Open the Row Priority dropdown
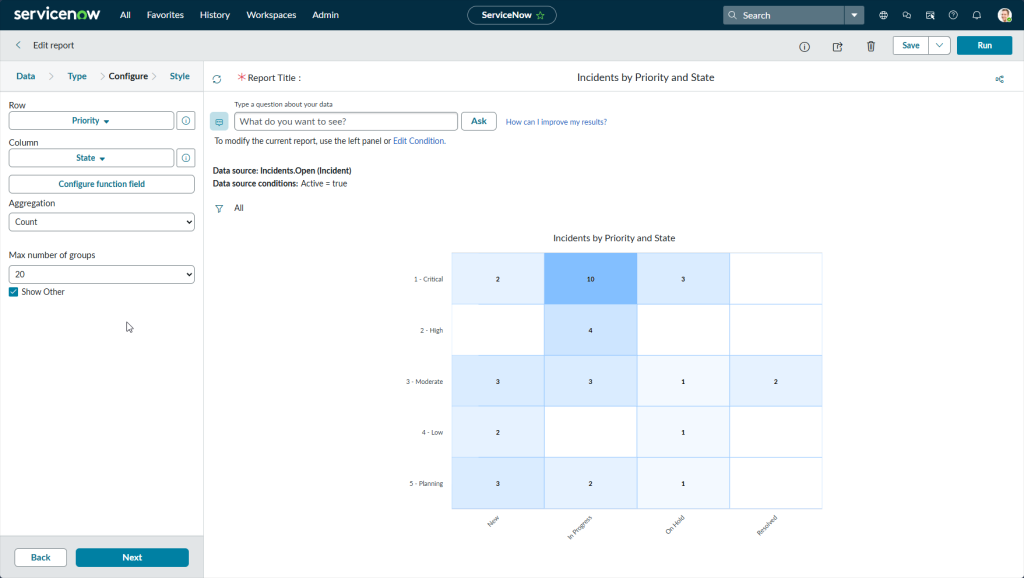 click(91, 121)
